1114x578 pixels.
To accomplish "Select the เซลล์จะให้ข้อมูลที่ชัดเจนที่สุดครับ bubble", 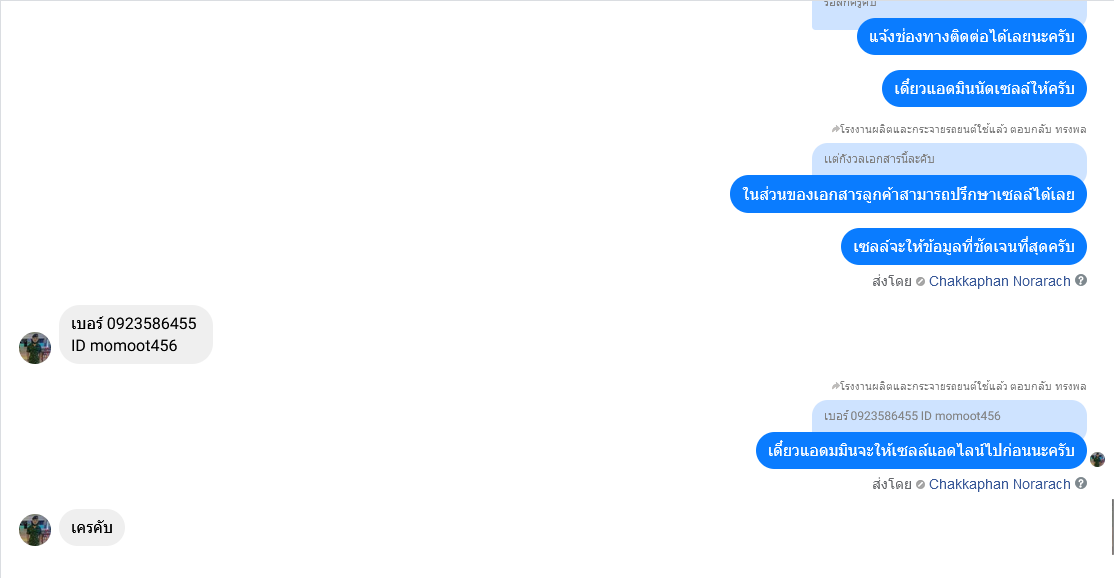I will 963,246.
